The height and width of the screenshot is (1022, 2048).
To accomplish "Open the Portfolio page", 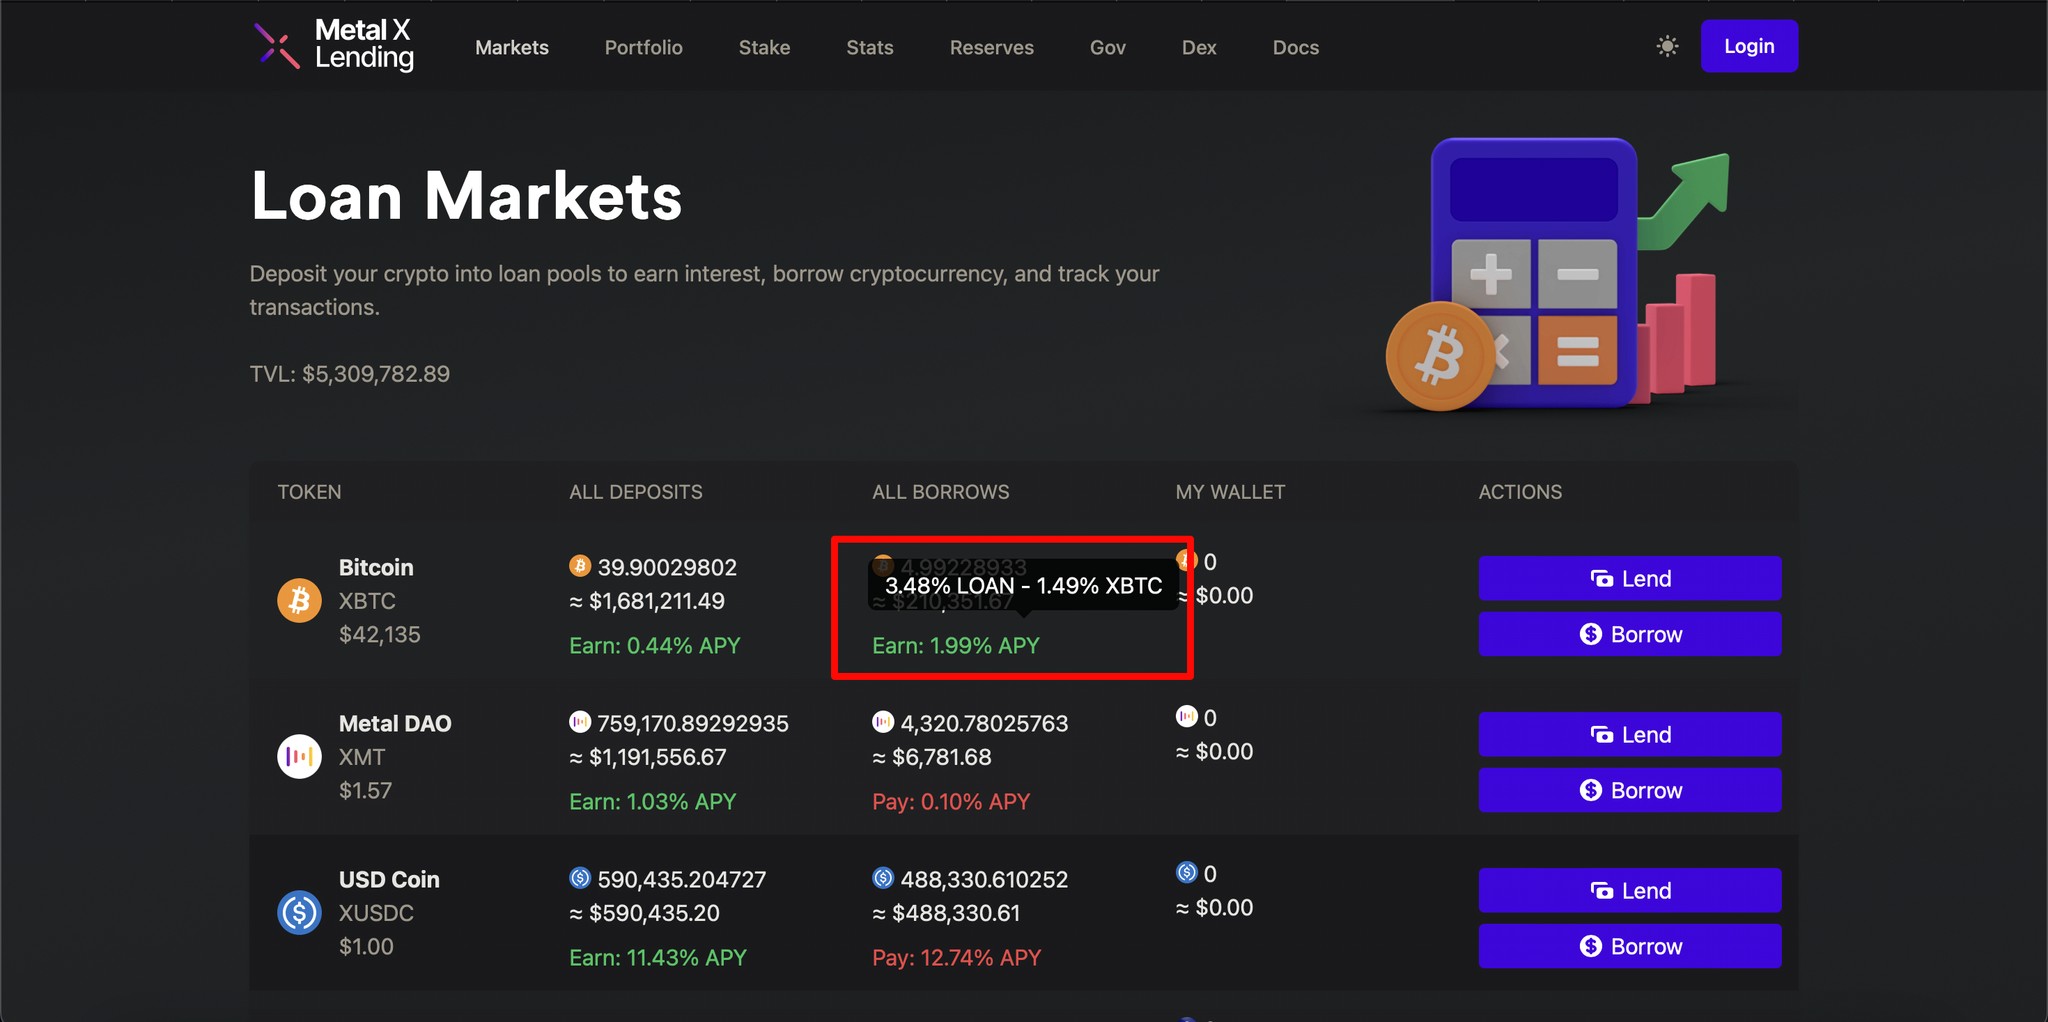I will (644, 47).
